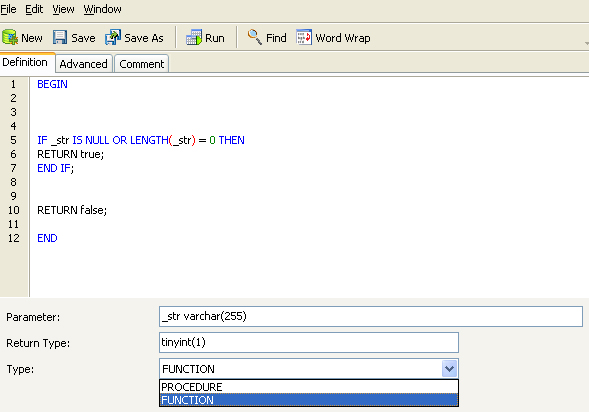This screenshot has height=412, width=589.
Task: Open the View menu
Action: coord(63,9)
